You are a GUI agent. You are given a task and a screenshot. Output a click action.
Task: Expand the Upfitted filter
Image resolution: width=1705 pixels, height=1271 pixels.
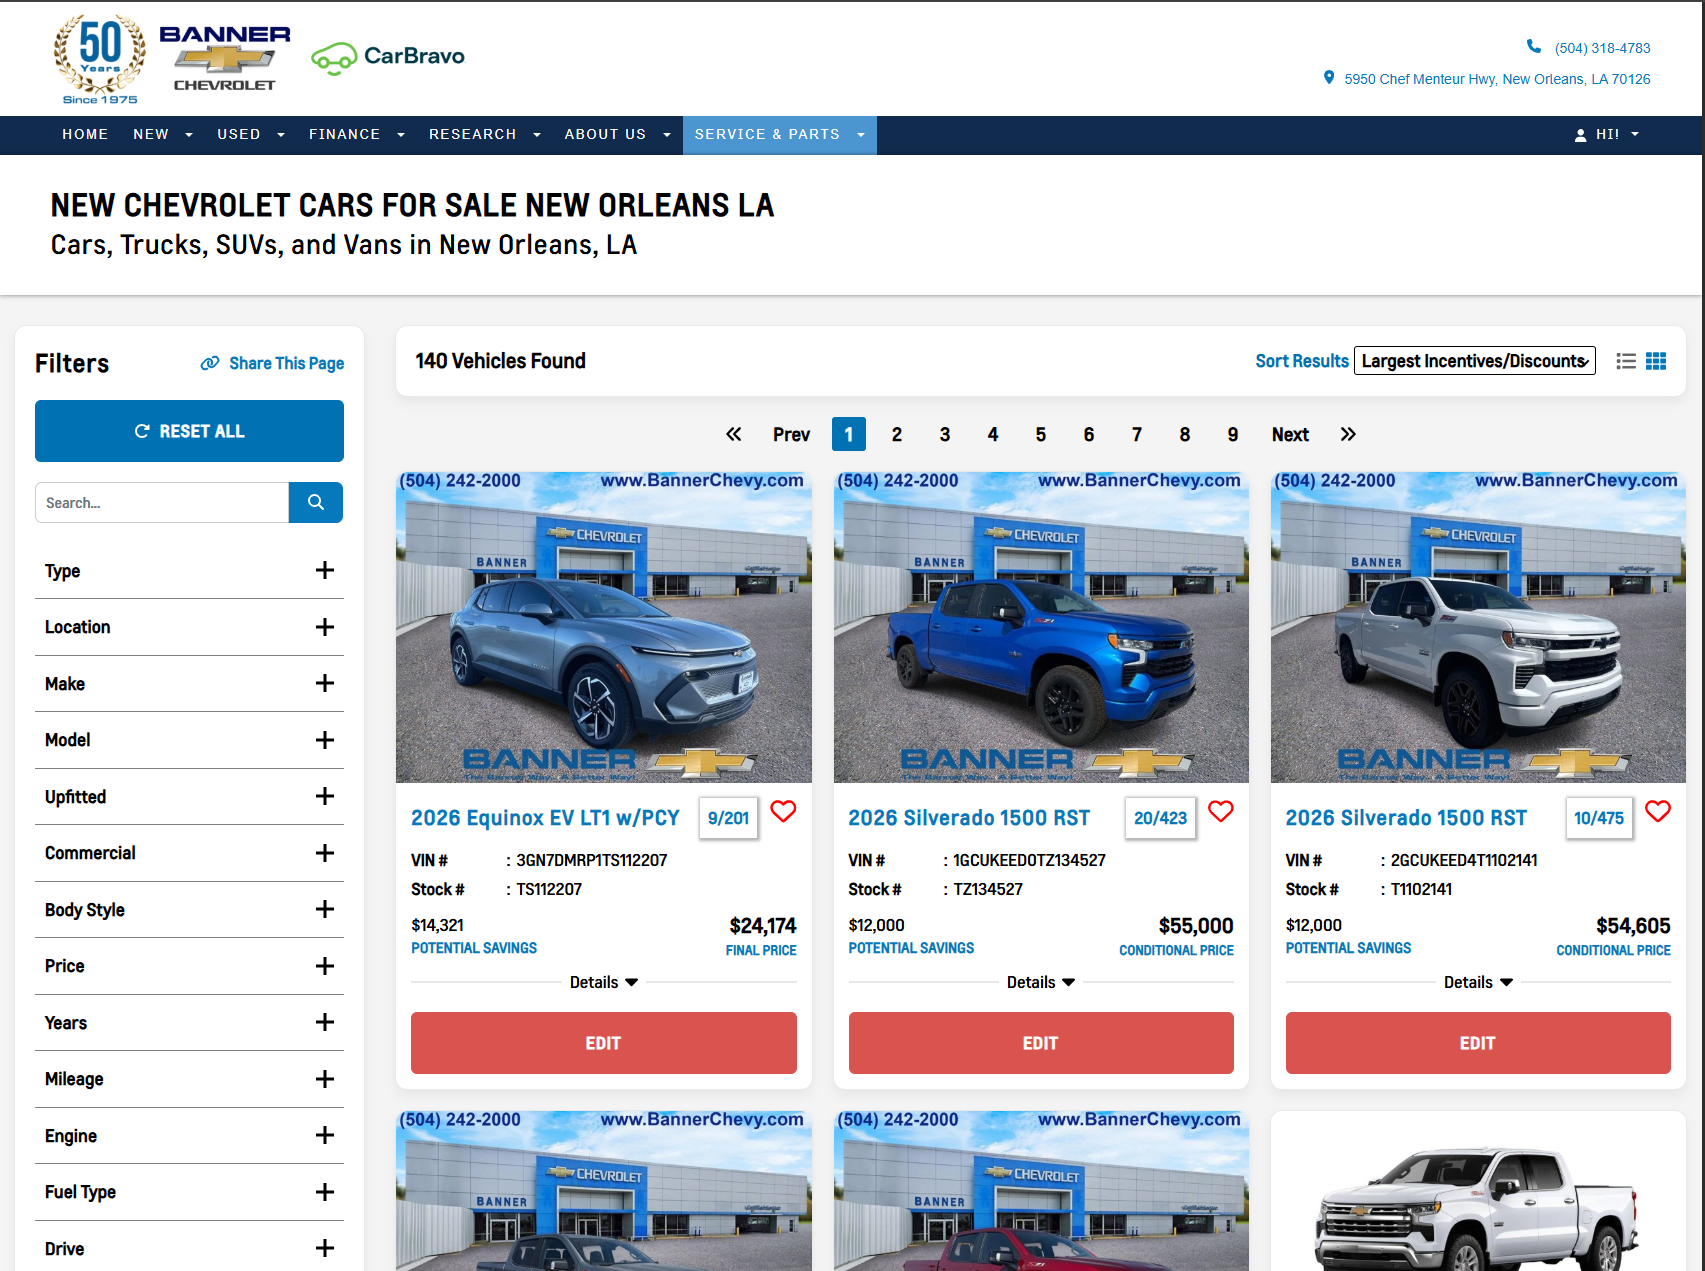[x=189, y=797]
